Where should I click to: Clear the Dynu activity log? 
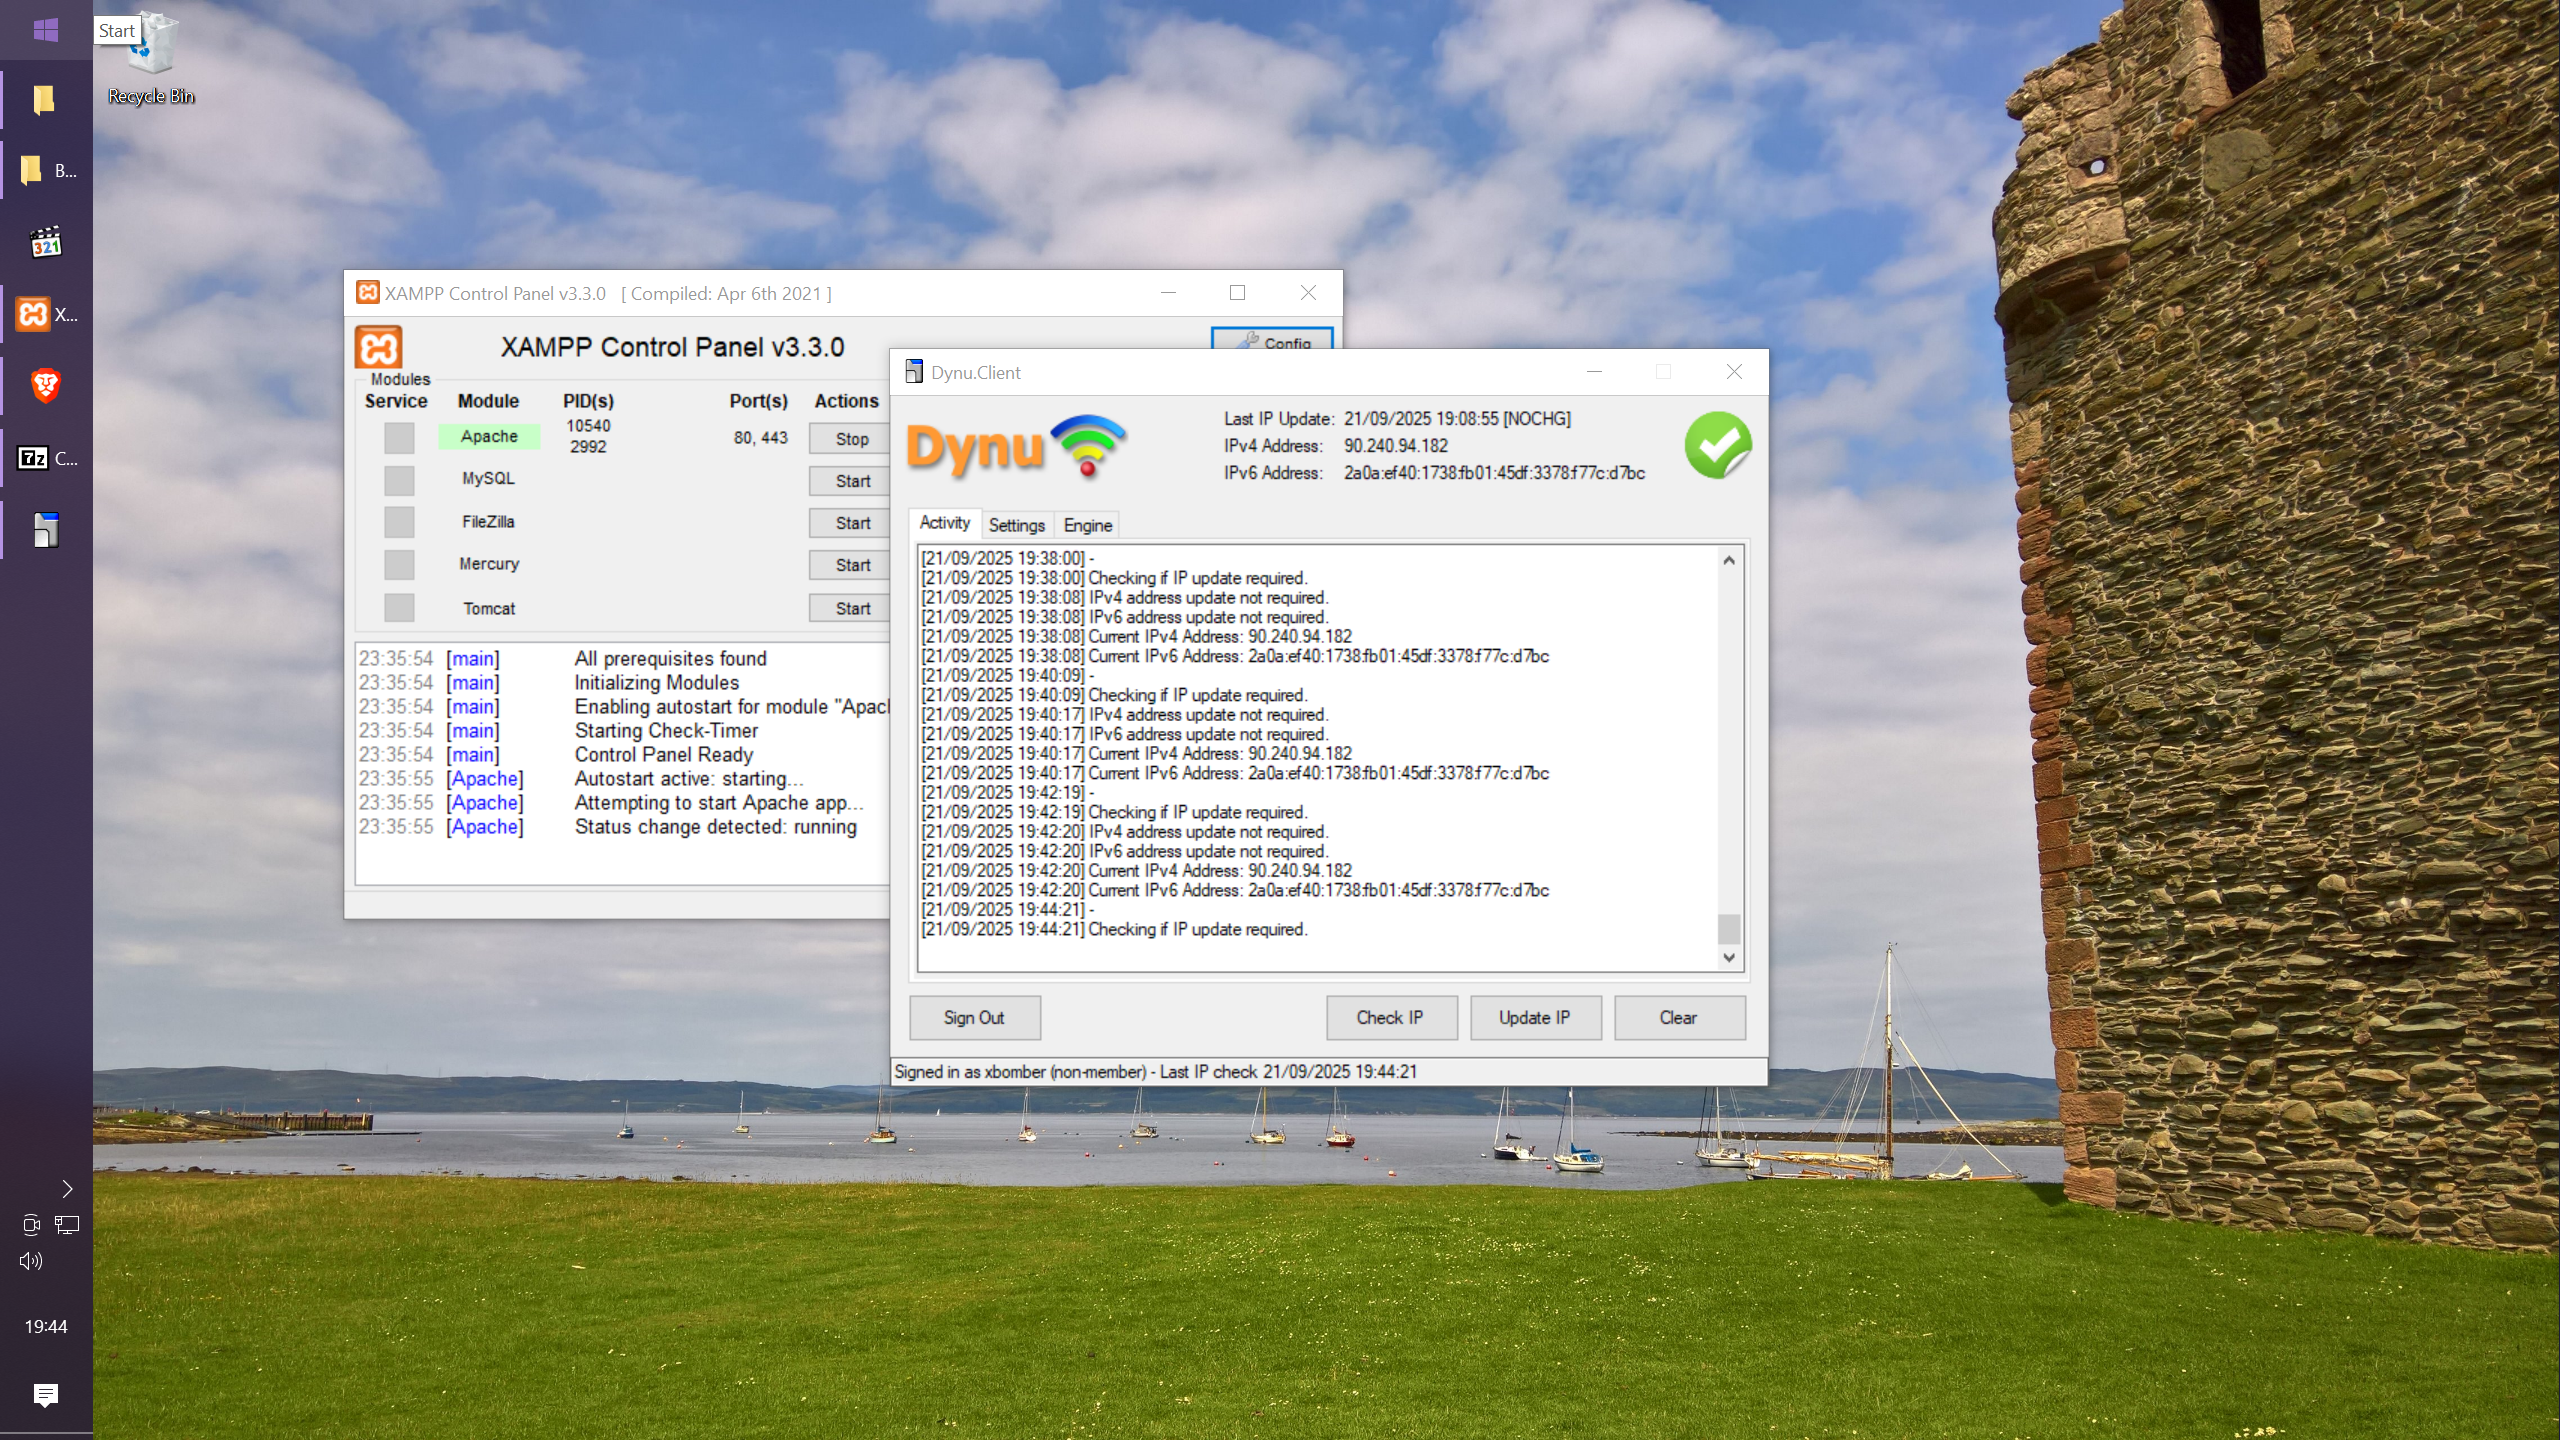1679,1018
